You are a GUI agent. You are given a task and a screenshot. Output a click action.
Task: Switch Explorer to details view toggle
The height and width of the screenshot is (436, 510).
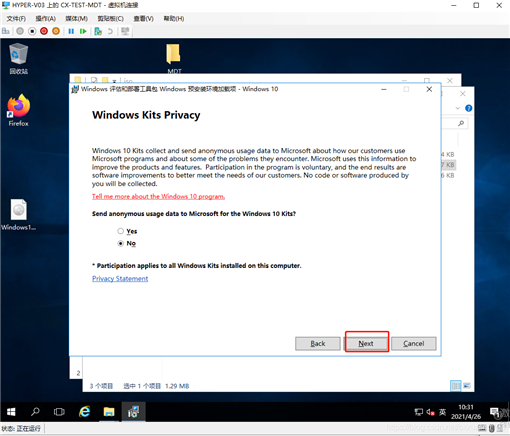click(x=455, y=386)
